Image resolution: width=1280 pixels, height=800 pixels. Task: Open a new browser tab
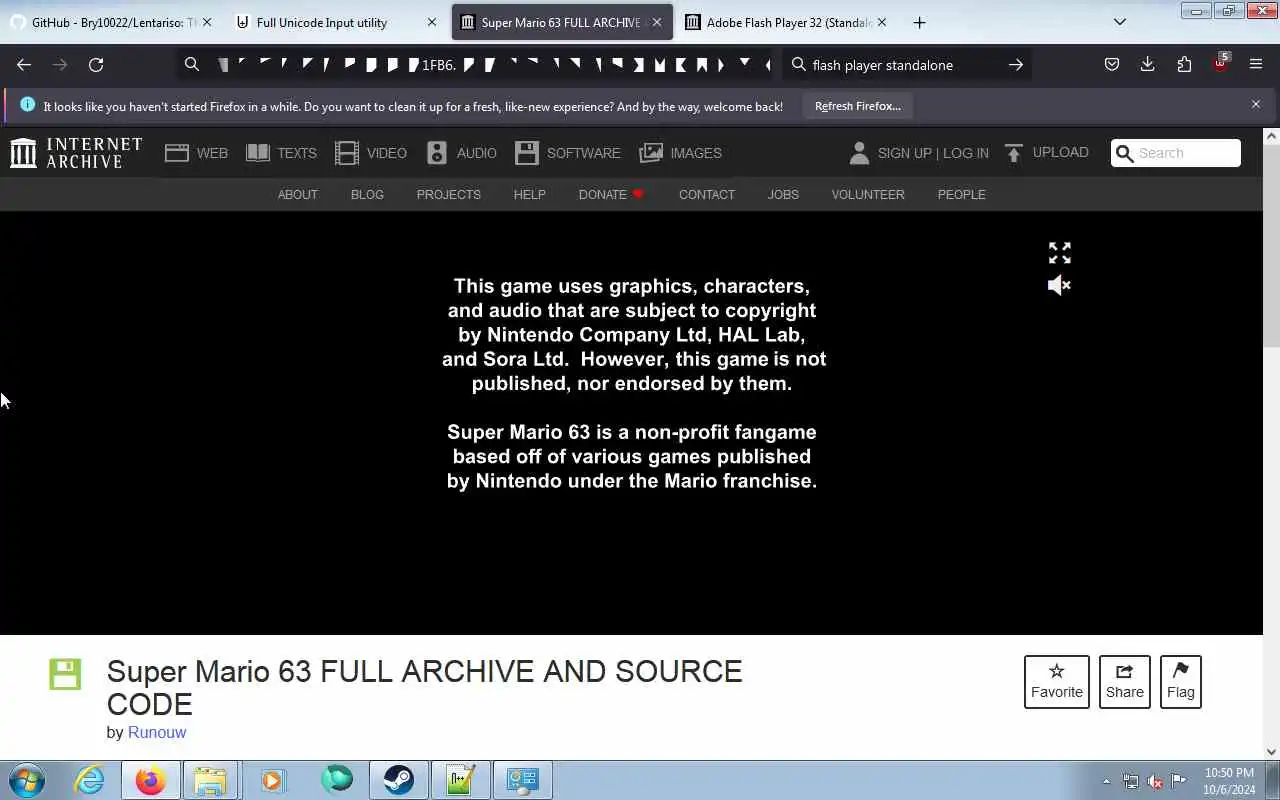pos(919,22)
